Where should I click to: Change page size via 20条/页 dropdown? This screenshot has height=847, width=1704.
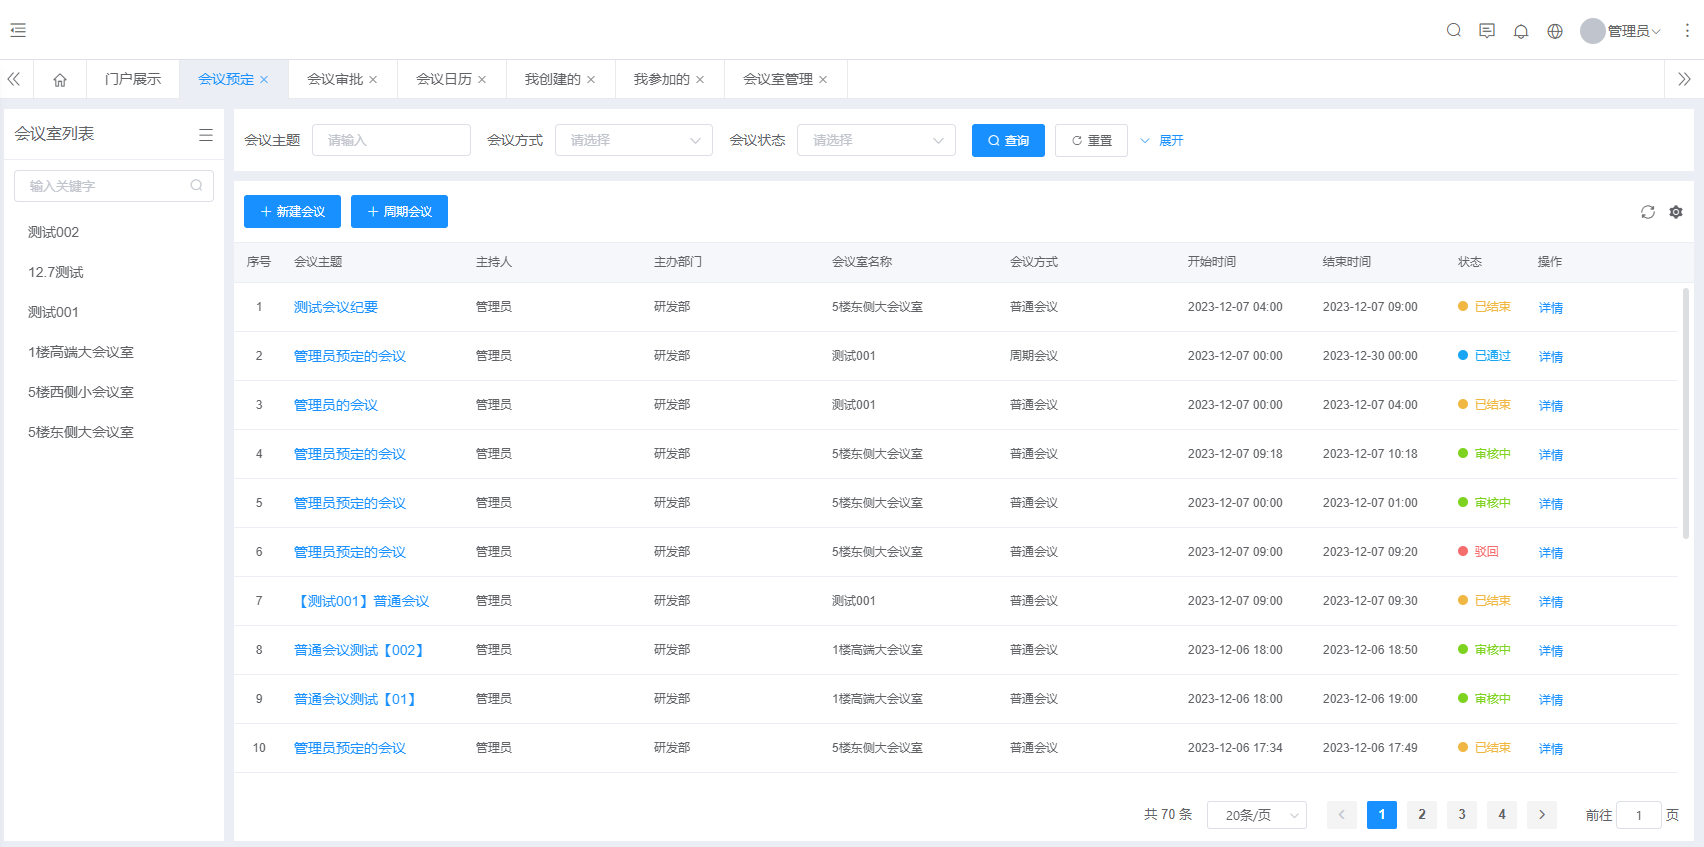tap(1256, 815)
